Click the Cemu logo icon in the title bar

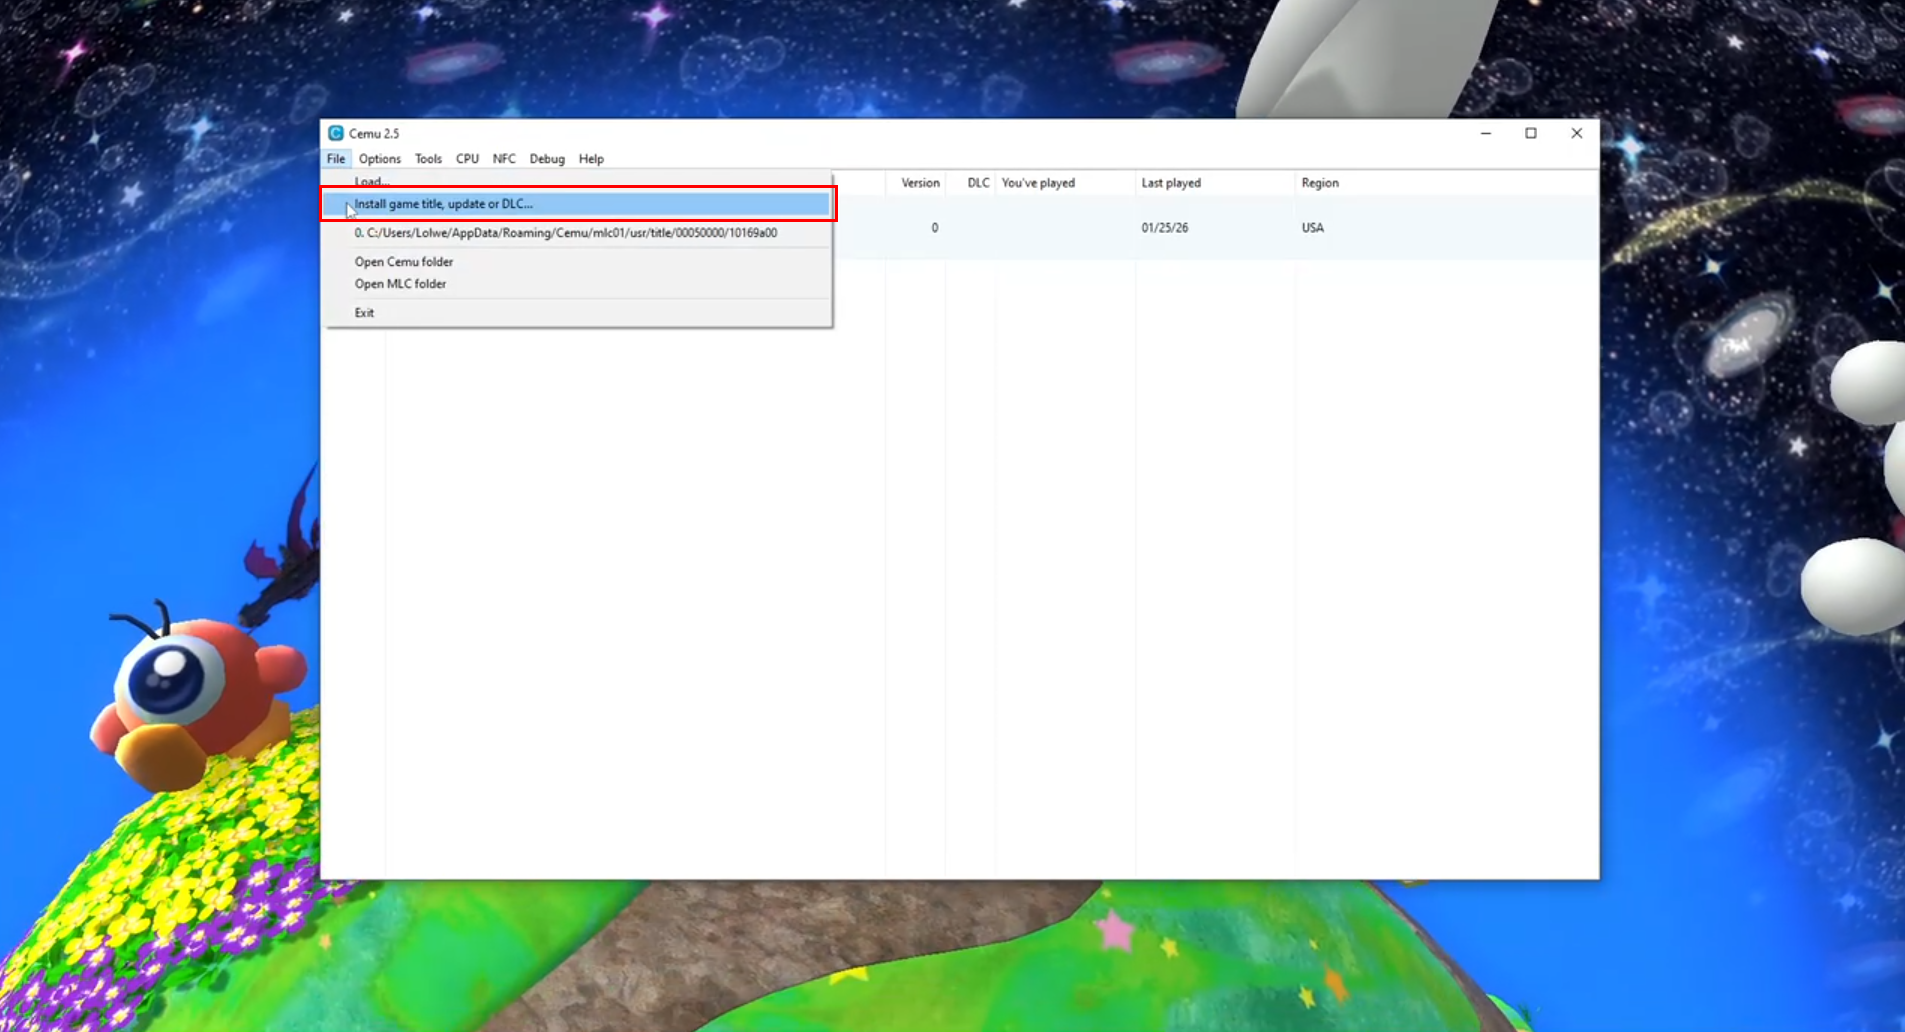pyautogui.click(x=337, y=132)
